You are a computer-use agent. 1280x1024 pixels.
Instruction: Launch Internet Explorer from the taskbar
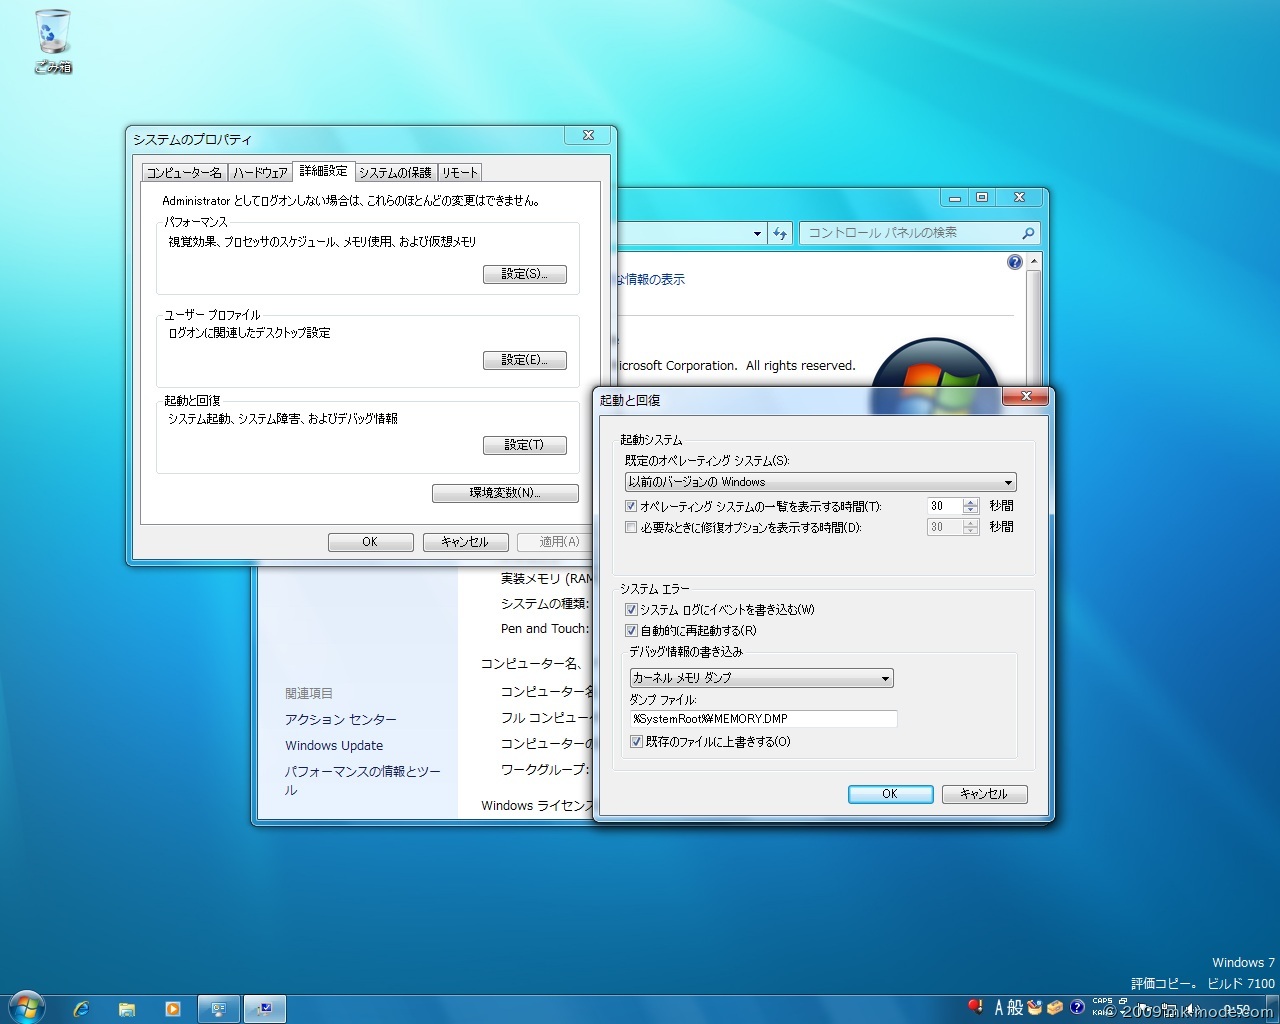click(x=81, y=1009)
